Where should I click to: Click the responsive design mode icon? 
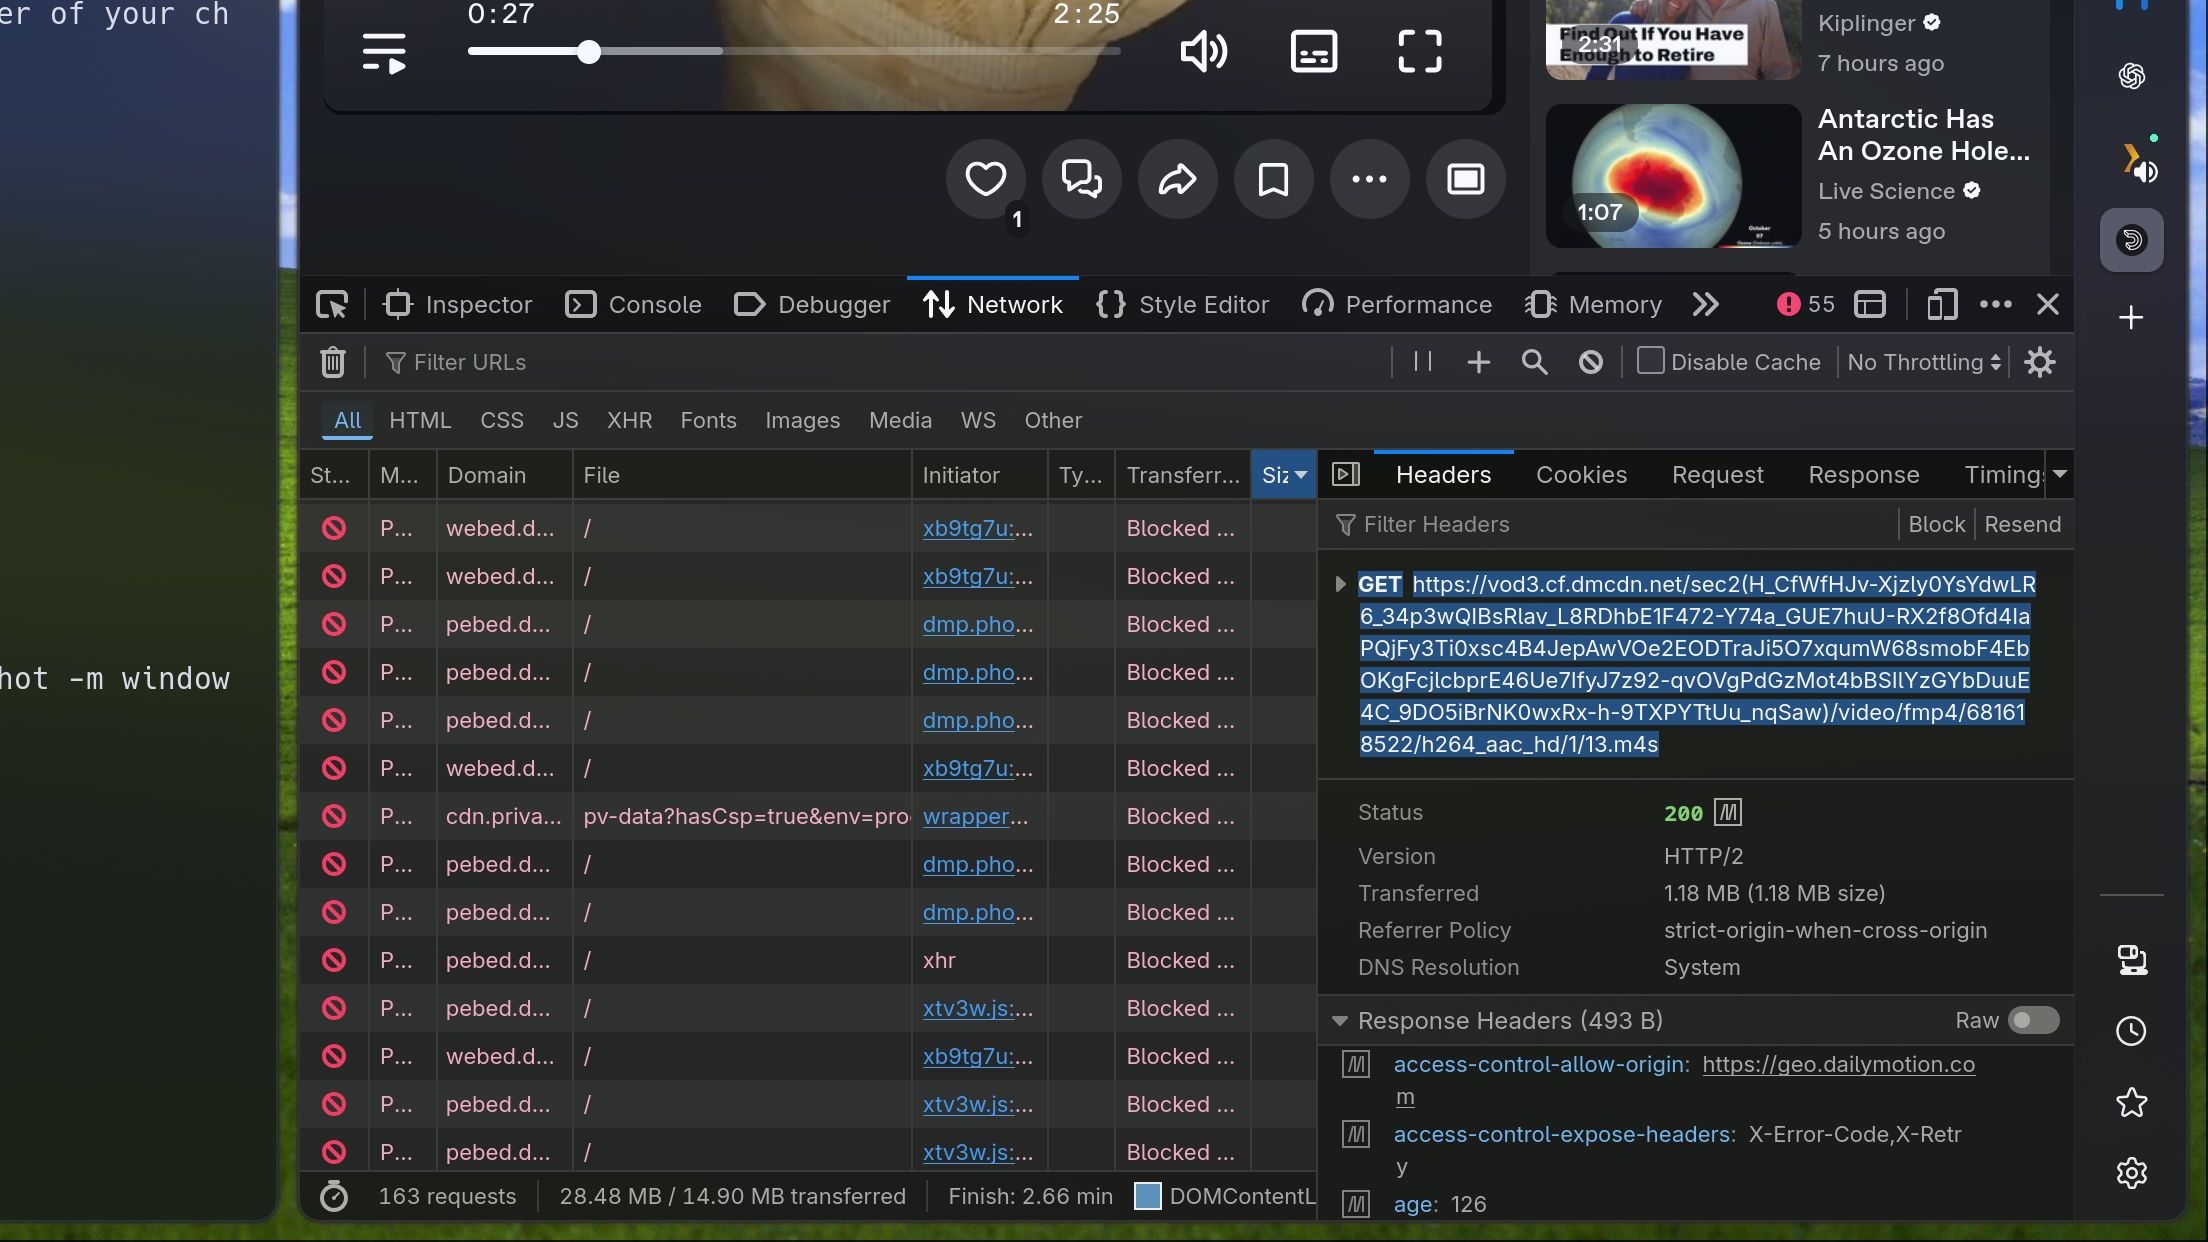coord(1942,304)
